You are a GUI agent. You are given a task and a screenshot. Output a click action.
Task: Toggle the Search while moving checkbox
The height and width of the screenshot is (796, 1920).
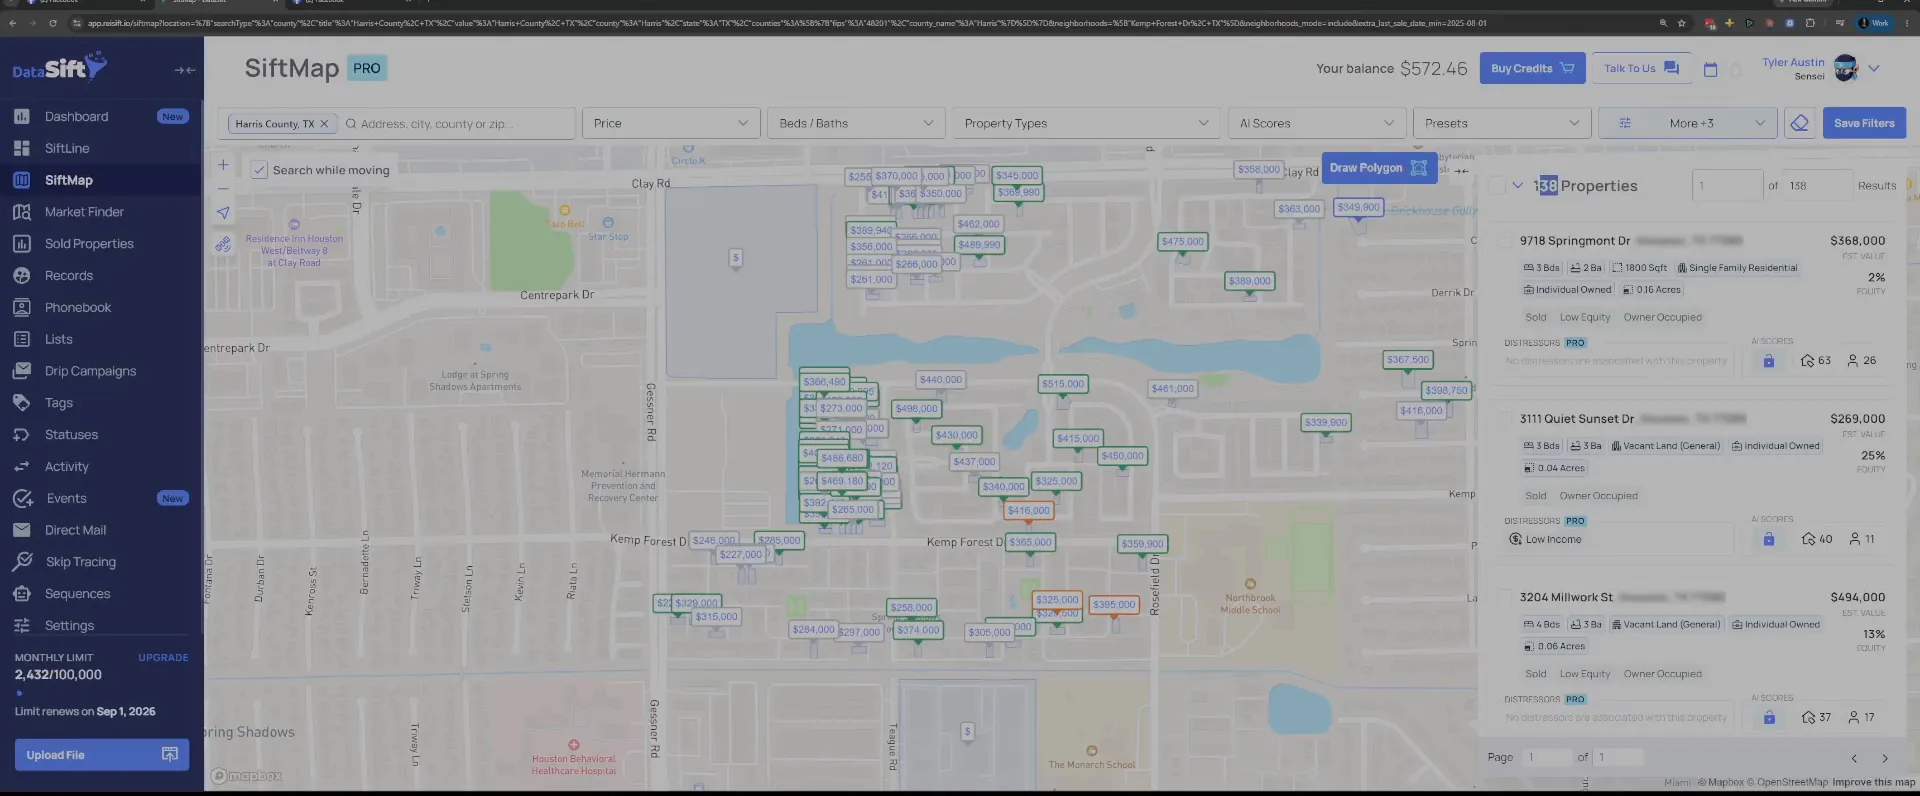[x=259, y=170]
